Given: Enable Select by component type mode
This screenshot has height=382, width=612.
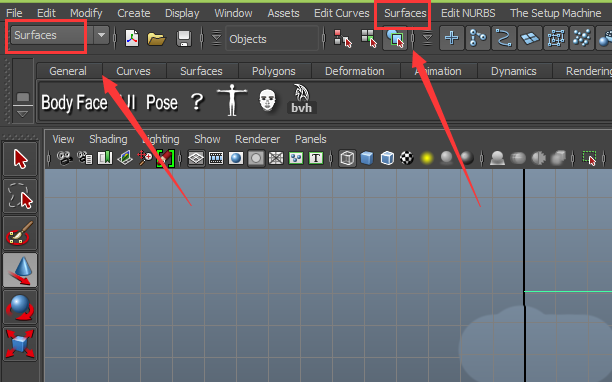Looking at the screenshot, I should coord(395,38).
